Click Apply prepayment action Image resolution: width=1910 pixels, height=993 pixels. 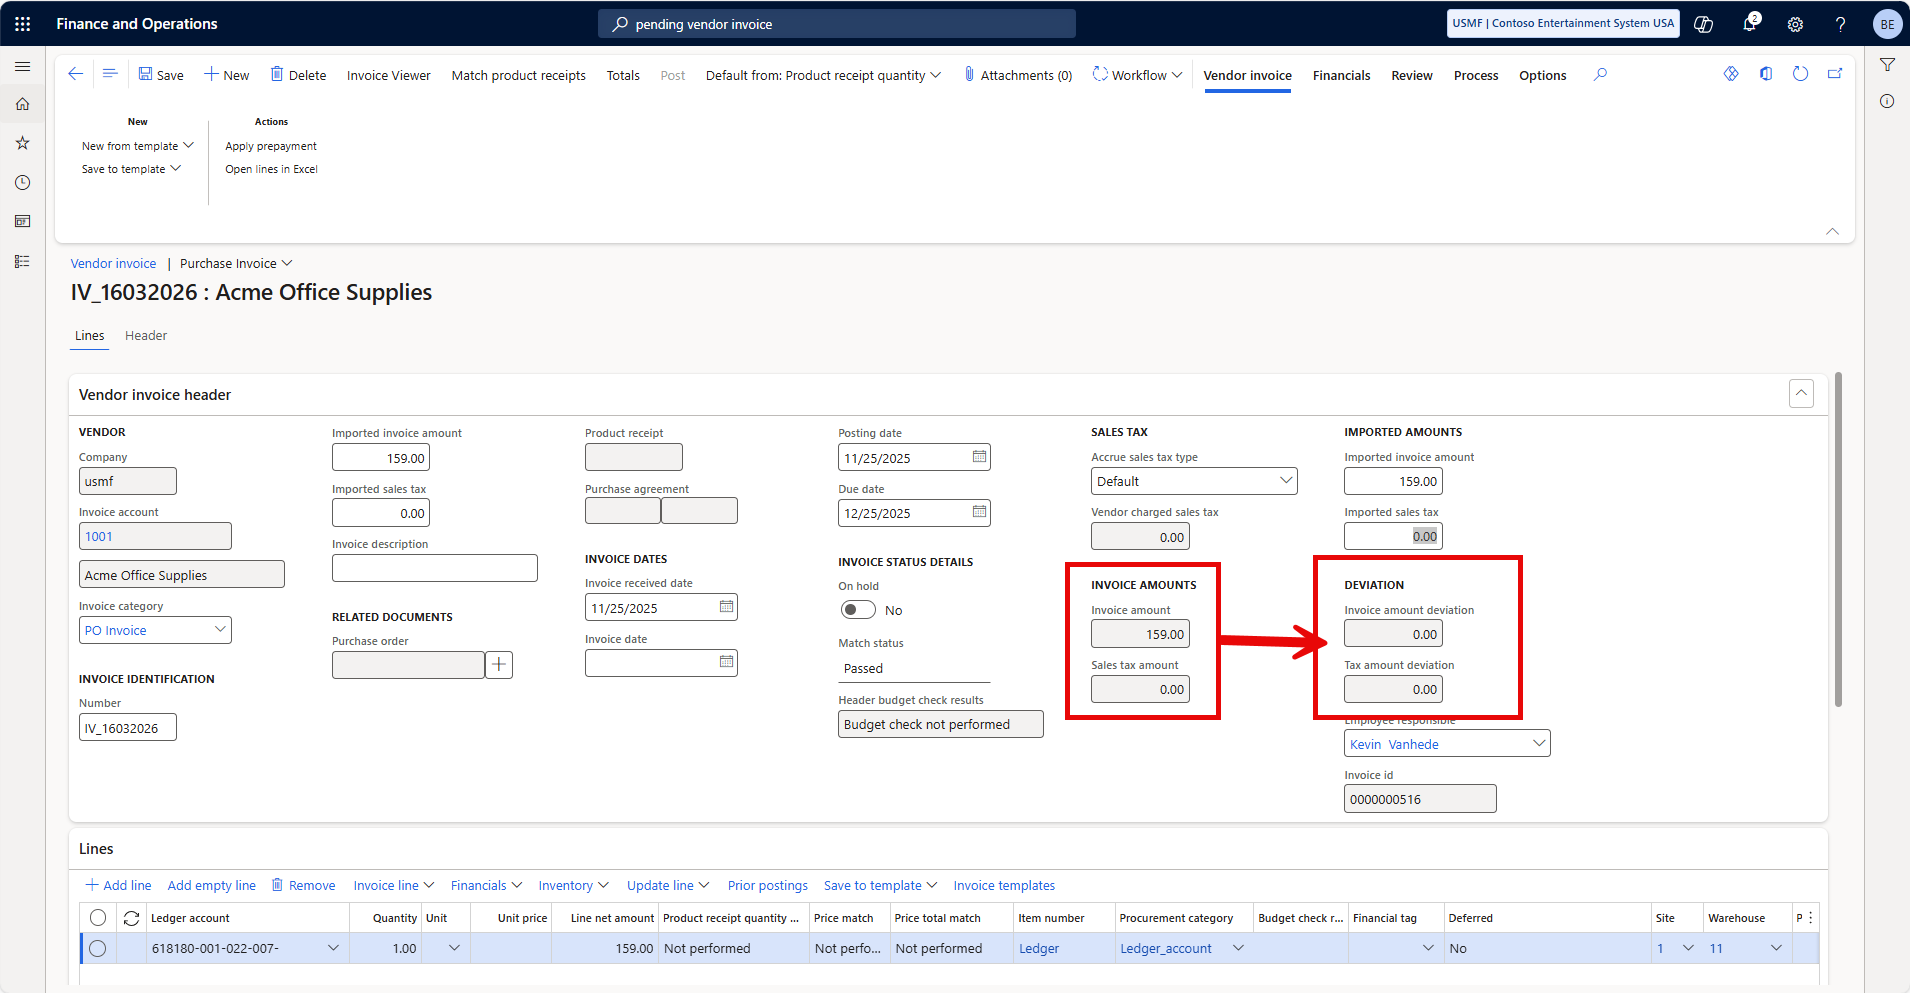(x=271, y=146)
